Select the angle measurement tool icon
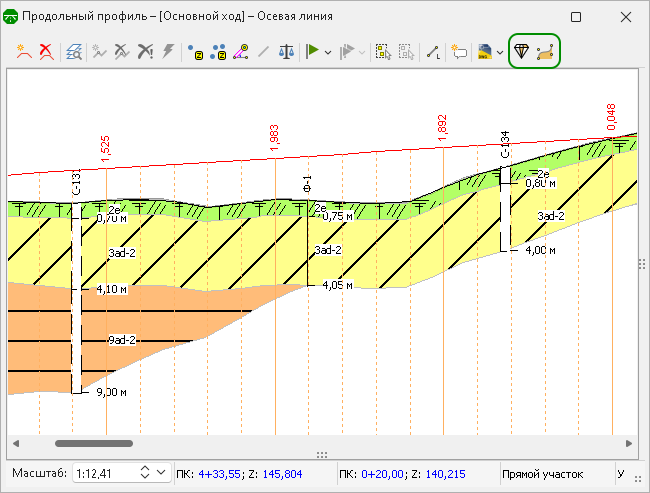The height and width of the screenshot is (493, 650). [x=241, y=51]
